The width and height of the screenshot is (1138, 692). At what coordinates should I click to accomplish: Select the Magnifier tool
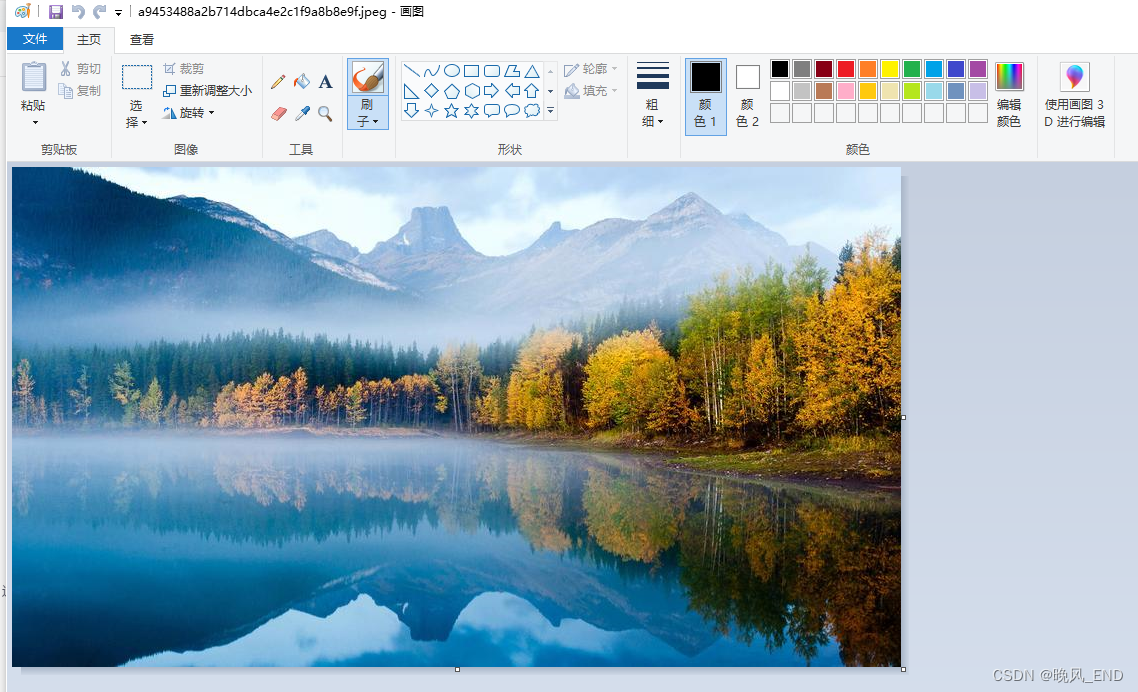coord(325,113)
